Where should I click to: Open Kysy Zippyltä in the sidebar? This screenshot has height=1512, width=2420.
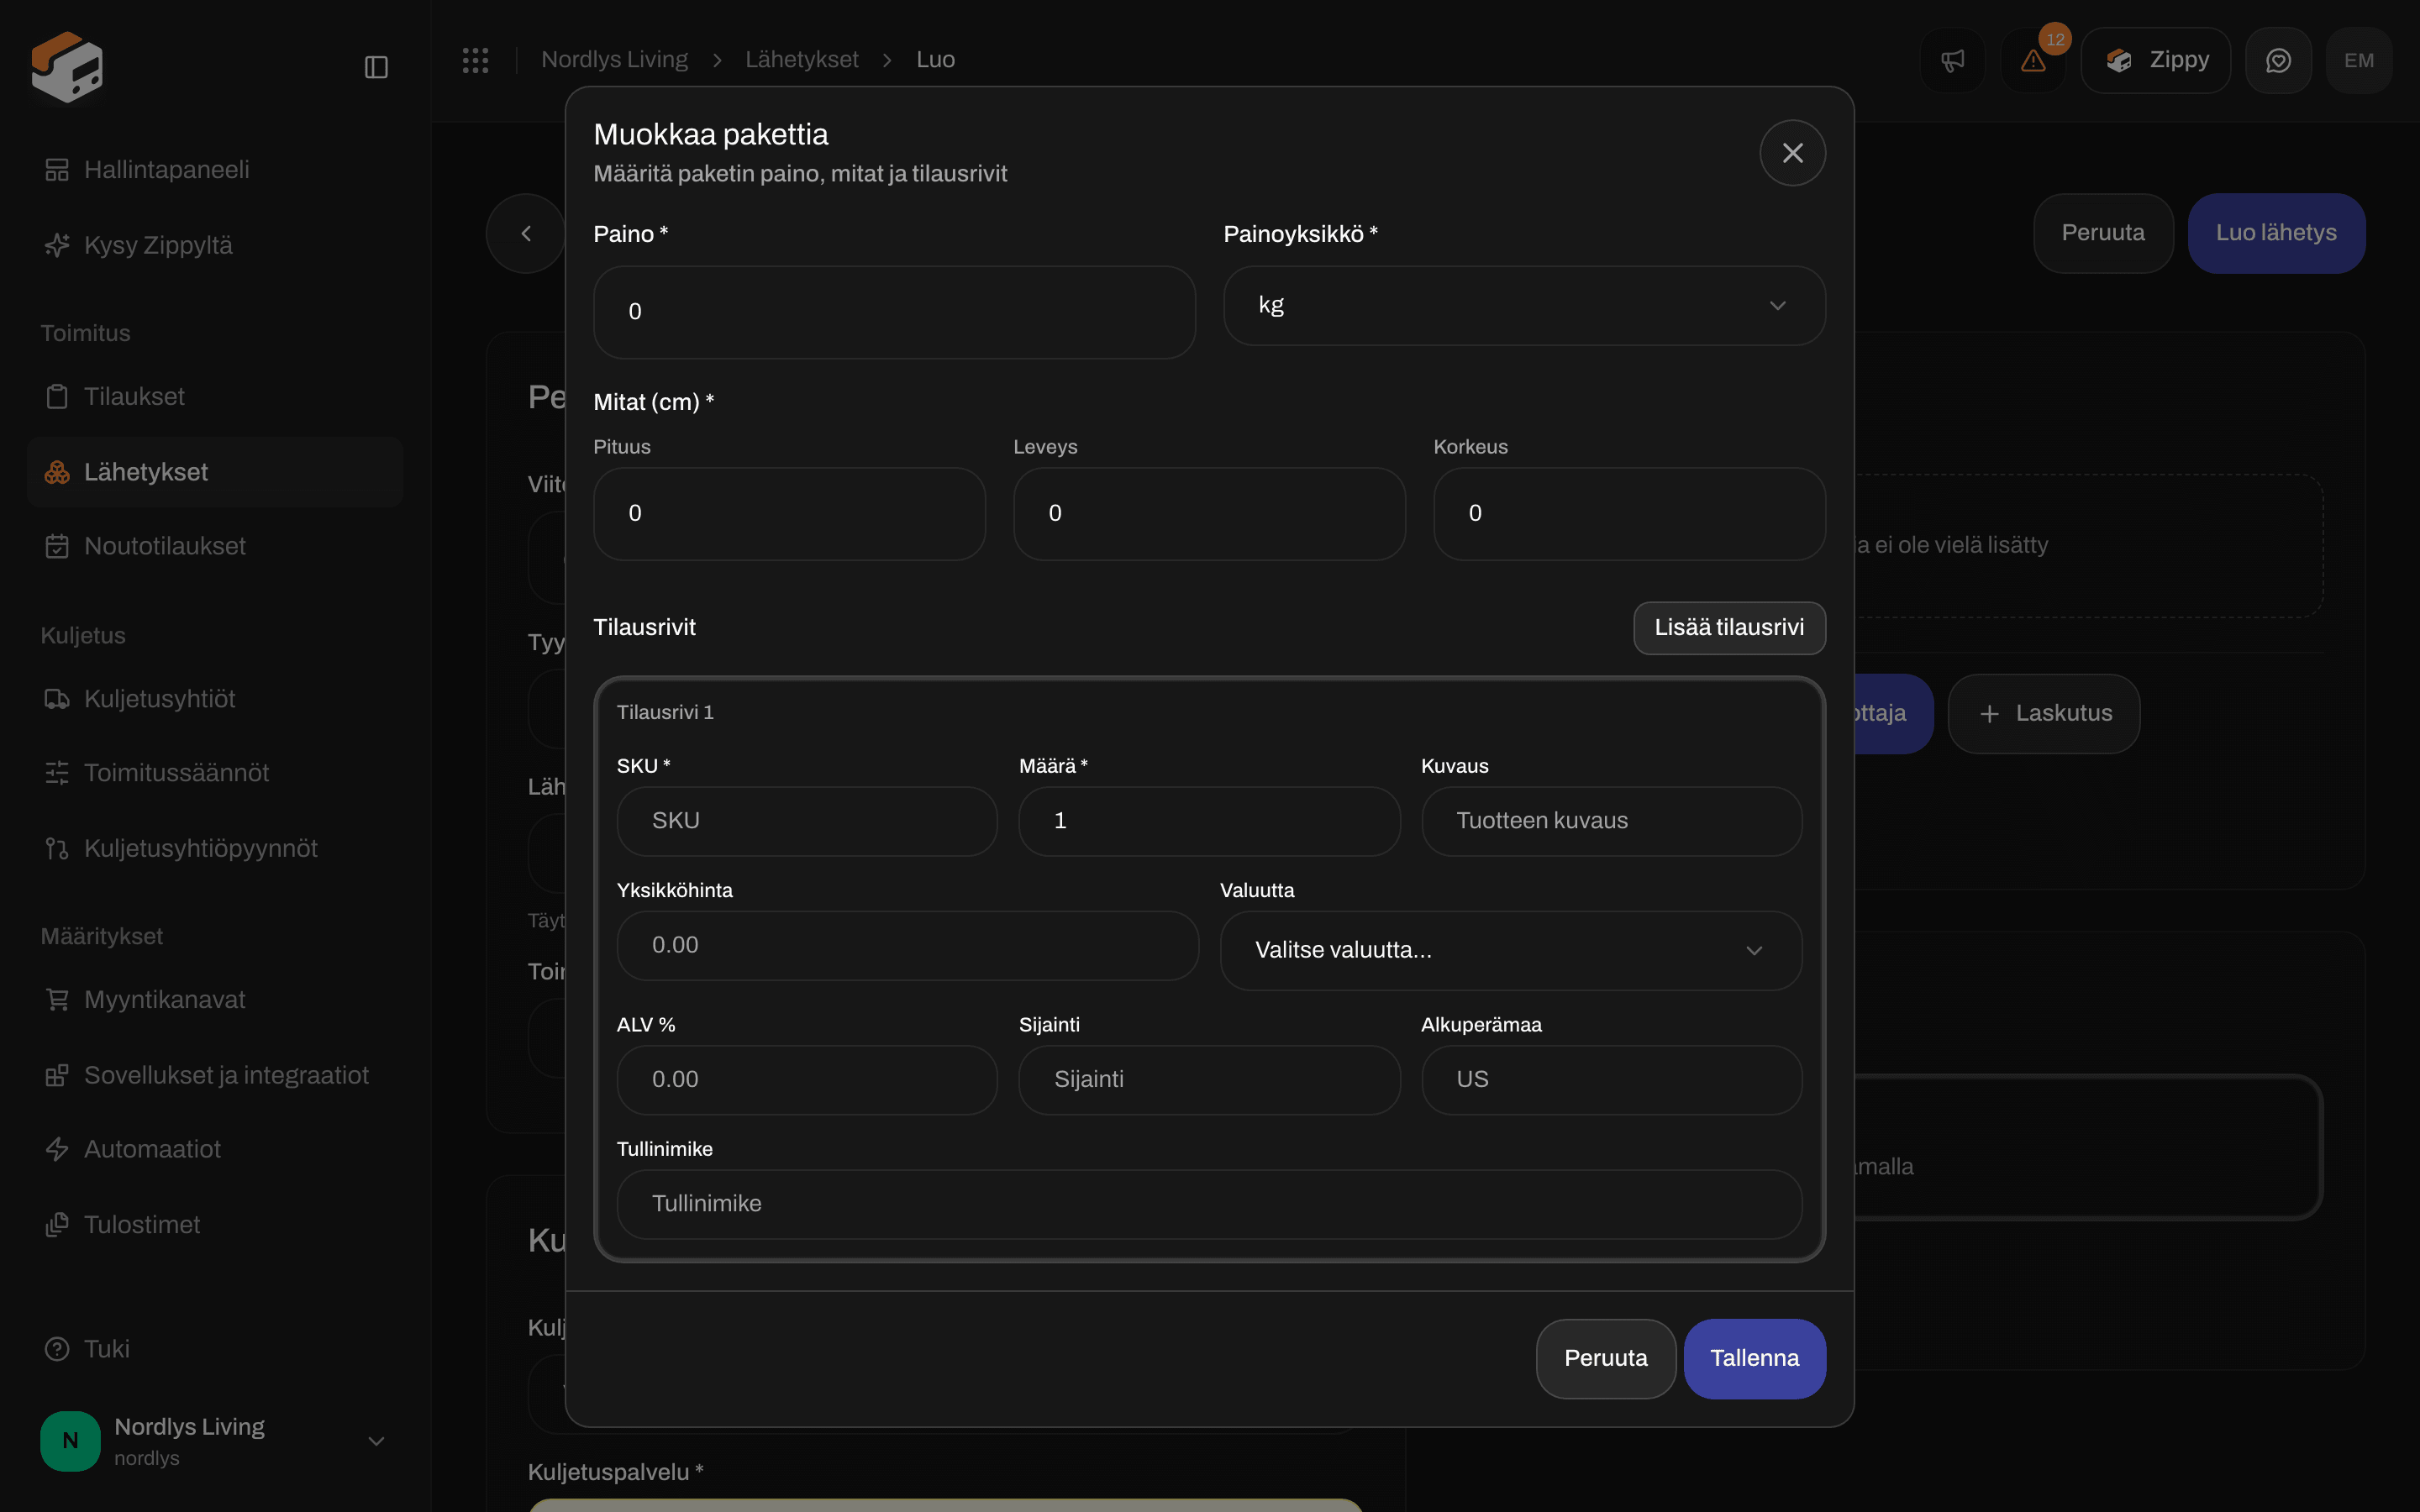(x=215, y=245)
